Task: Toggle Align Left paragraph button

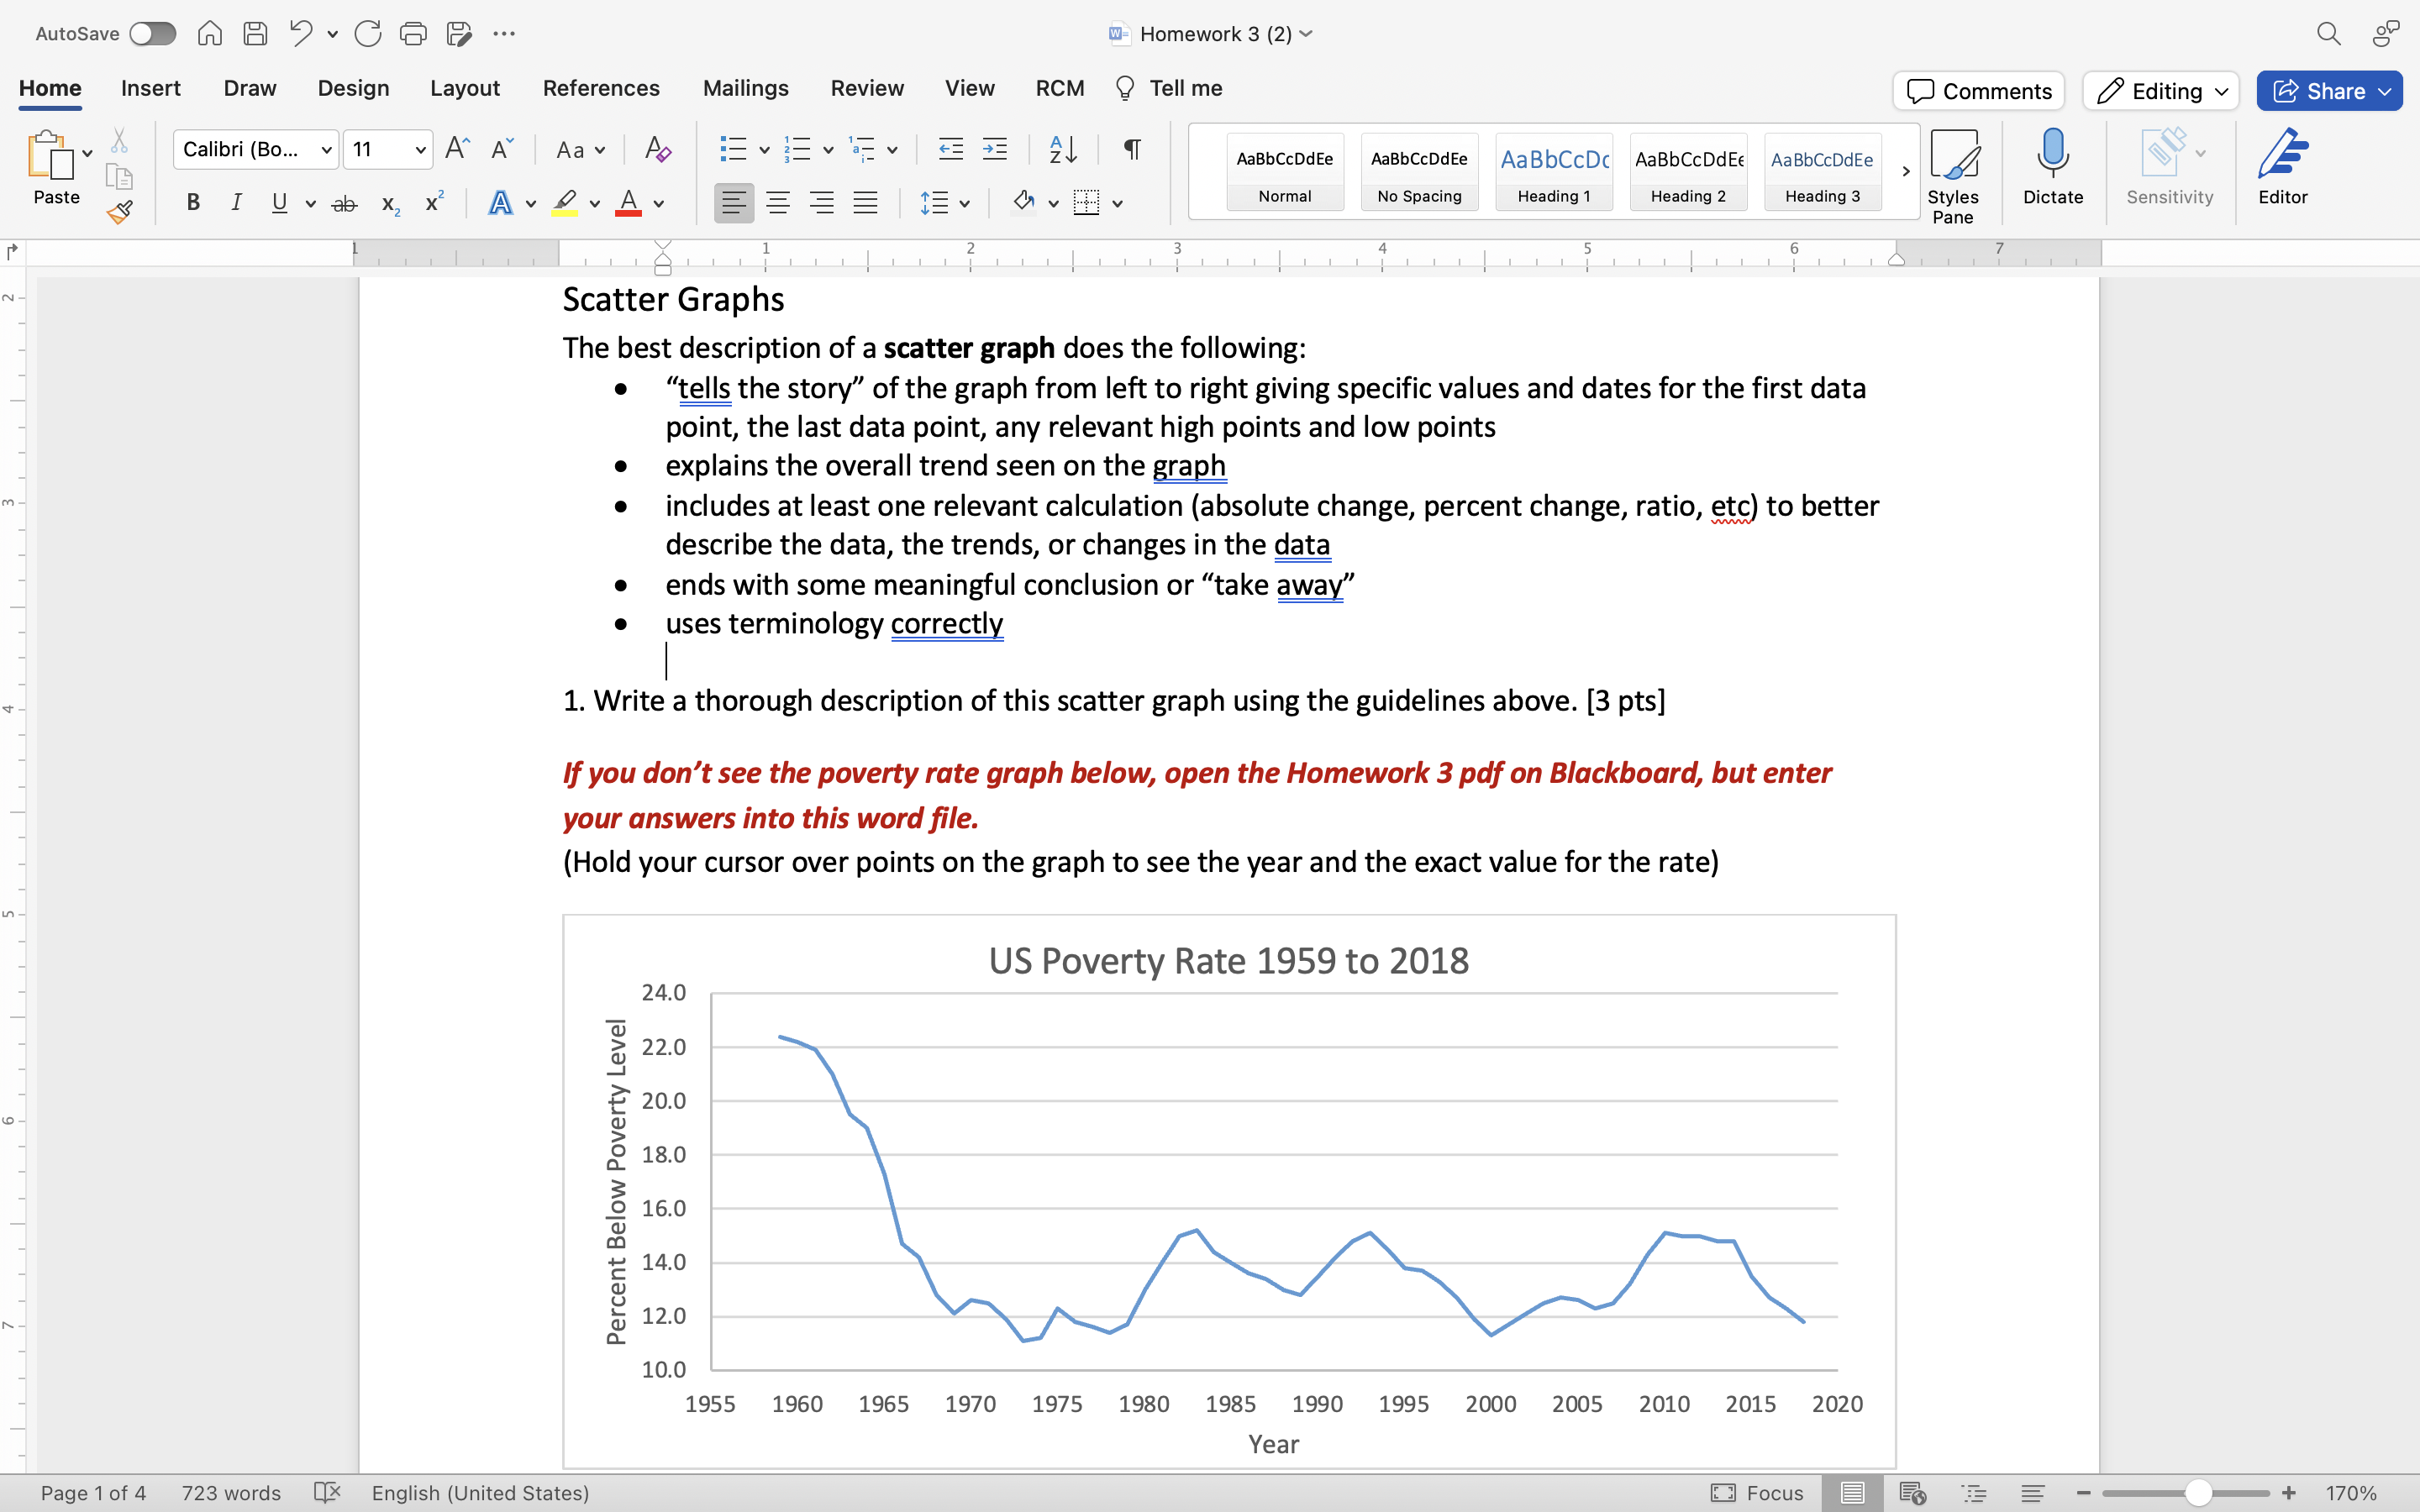Action: (734, 204)
